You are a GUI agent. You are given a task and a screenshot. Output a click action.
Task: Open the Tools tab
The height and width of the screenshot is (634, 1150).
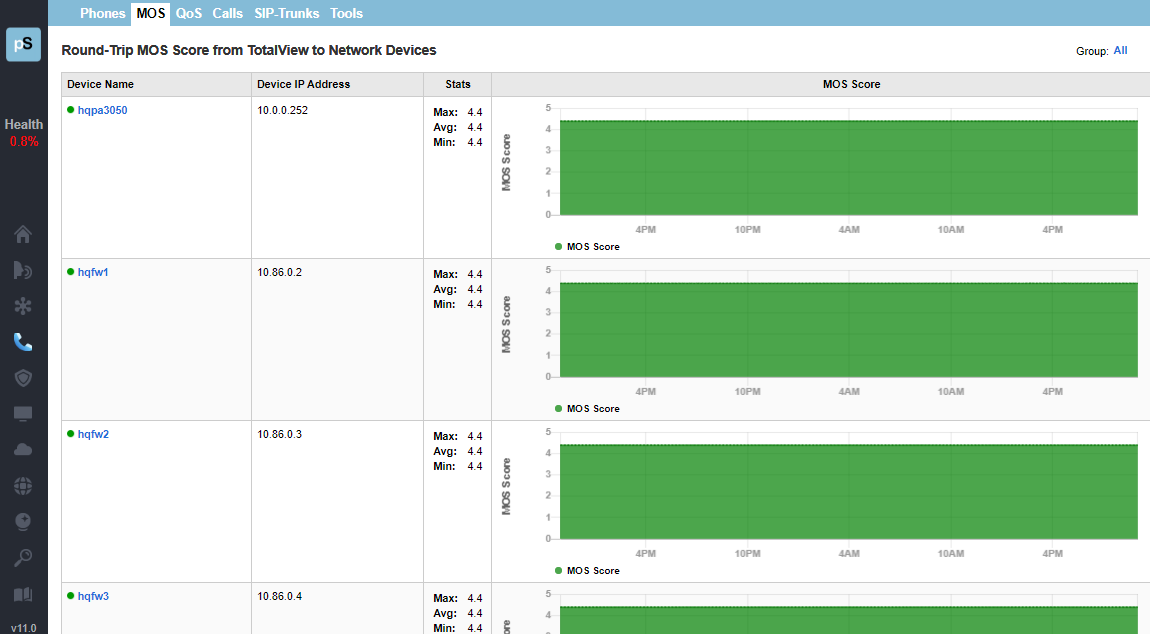[x=346, y=14]
